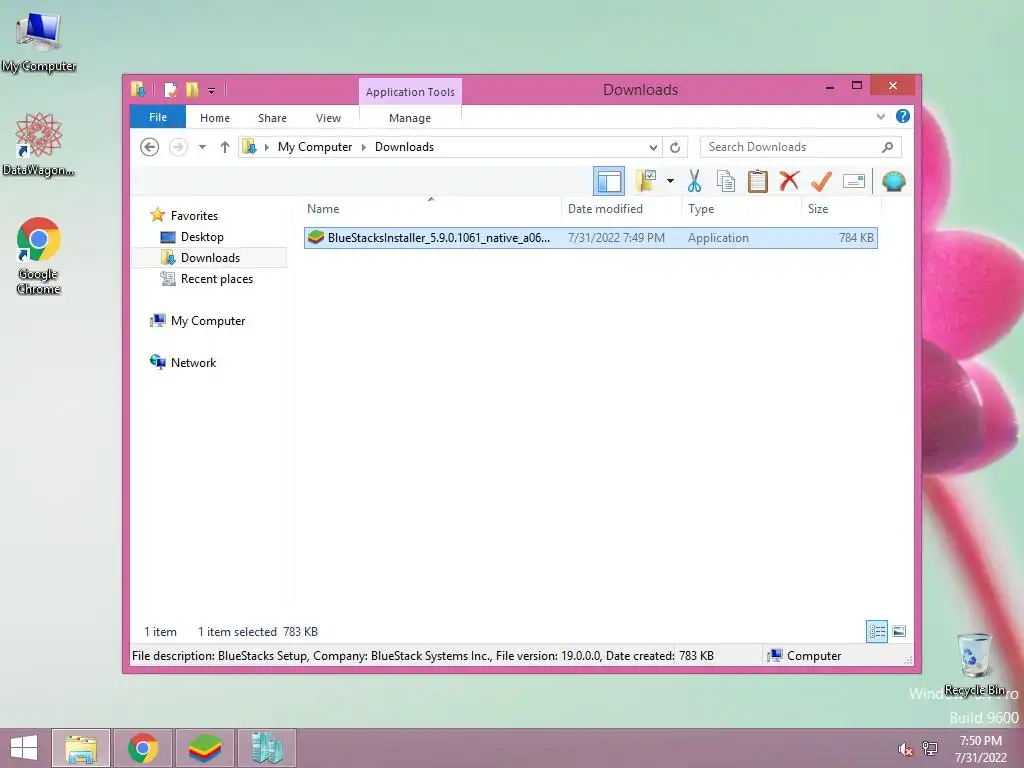This screenshot has width=1024, height=768.
Task: Click My Computer in address breadcrumb
Action: [315, 147]
